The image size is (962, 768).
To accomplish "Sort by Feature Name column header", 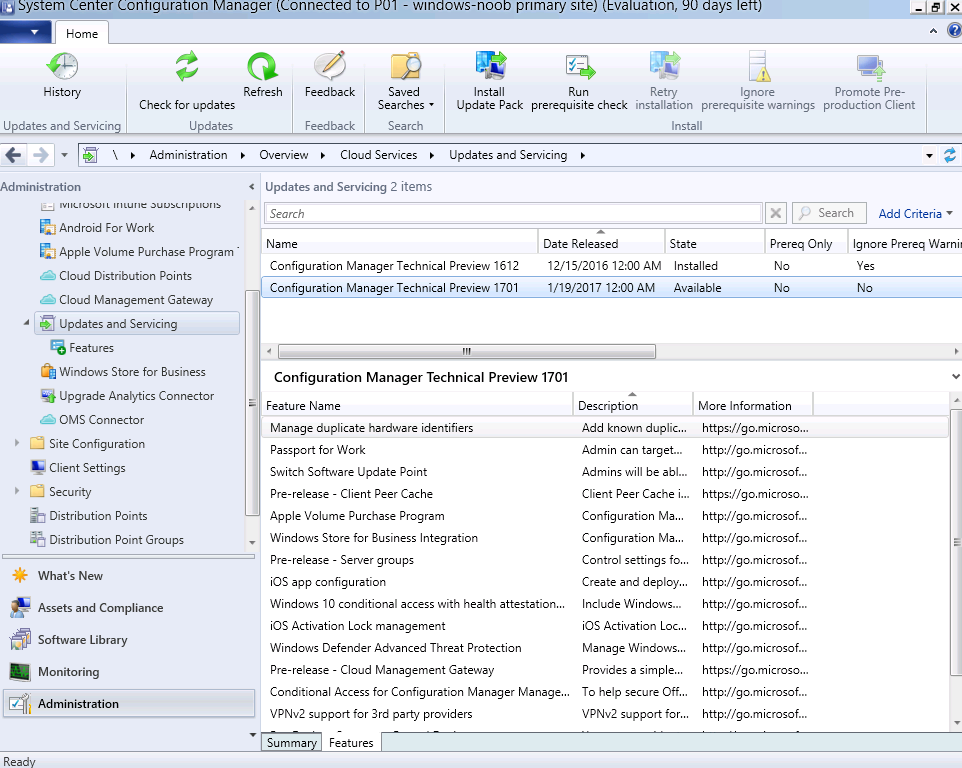I will tap(417, 405).
